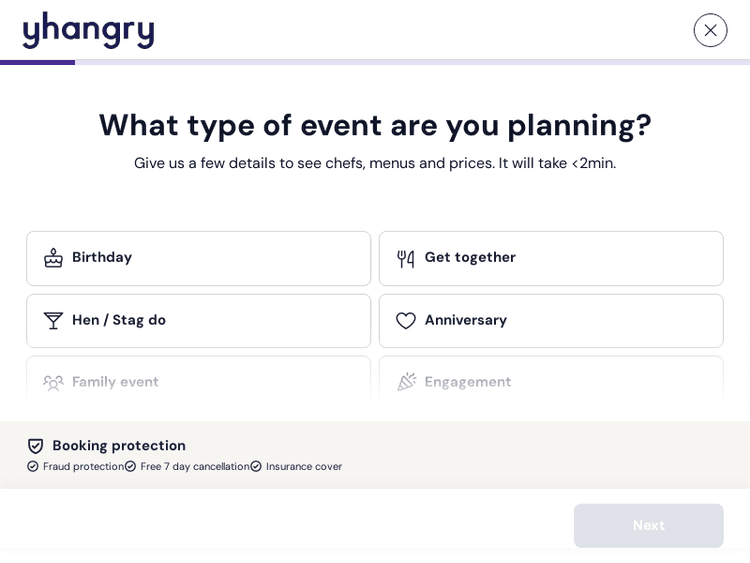Click the fork and knife icon

click(405, 258)
